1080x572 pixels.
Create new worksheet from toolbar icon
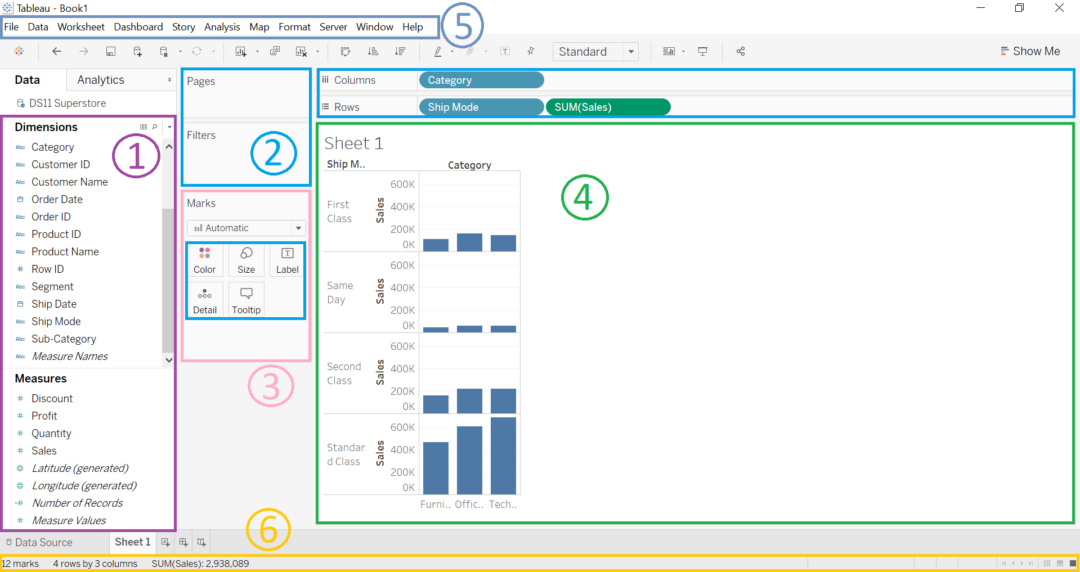point(240,51)
